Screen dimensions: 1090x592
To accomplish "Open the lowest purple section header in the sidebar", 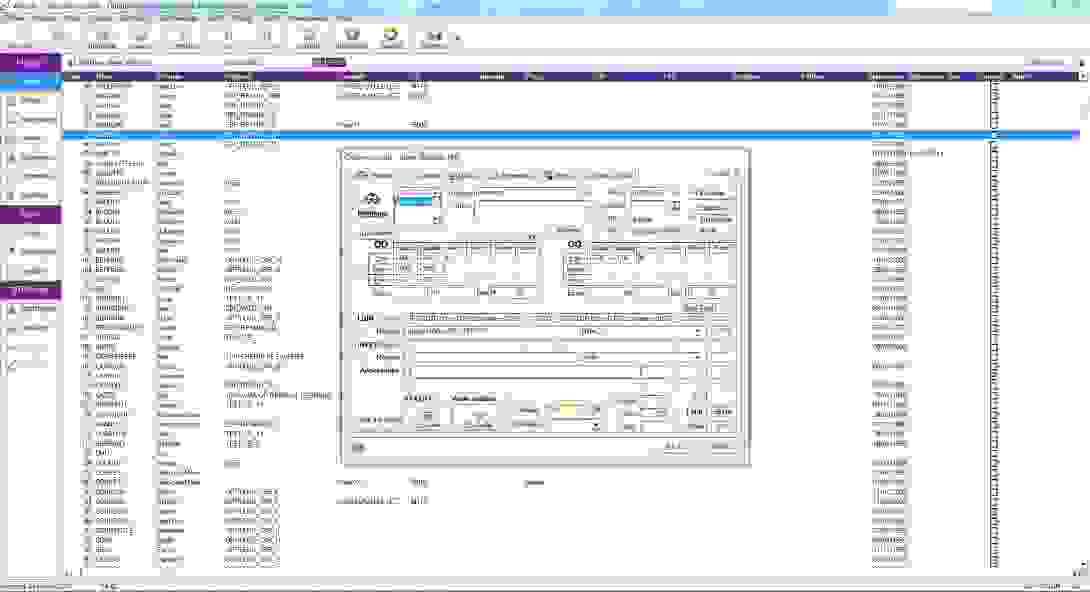I will coord(31,290).
